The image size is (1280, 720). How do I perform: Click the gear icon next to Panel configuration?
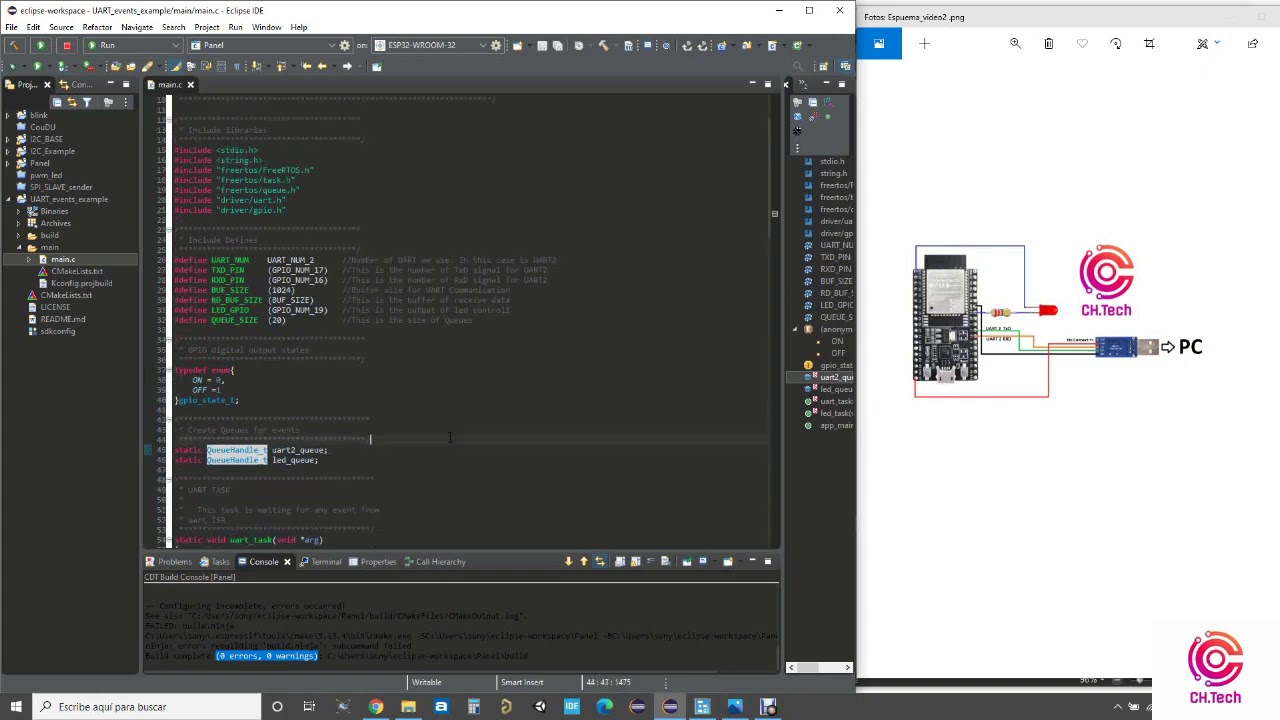[x=345, y=45]
